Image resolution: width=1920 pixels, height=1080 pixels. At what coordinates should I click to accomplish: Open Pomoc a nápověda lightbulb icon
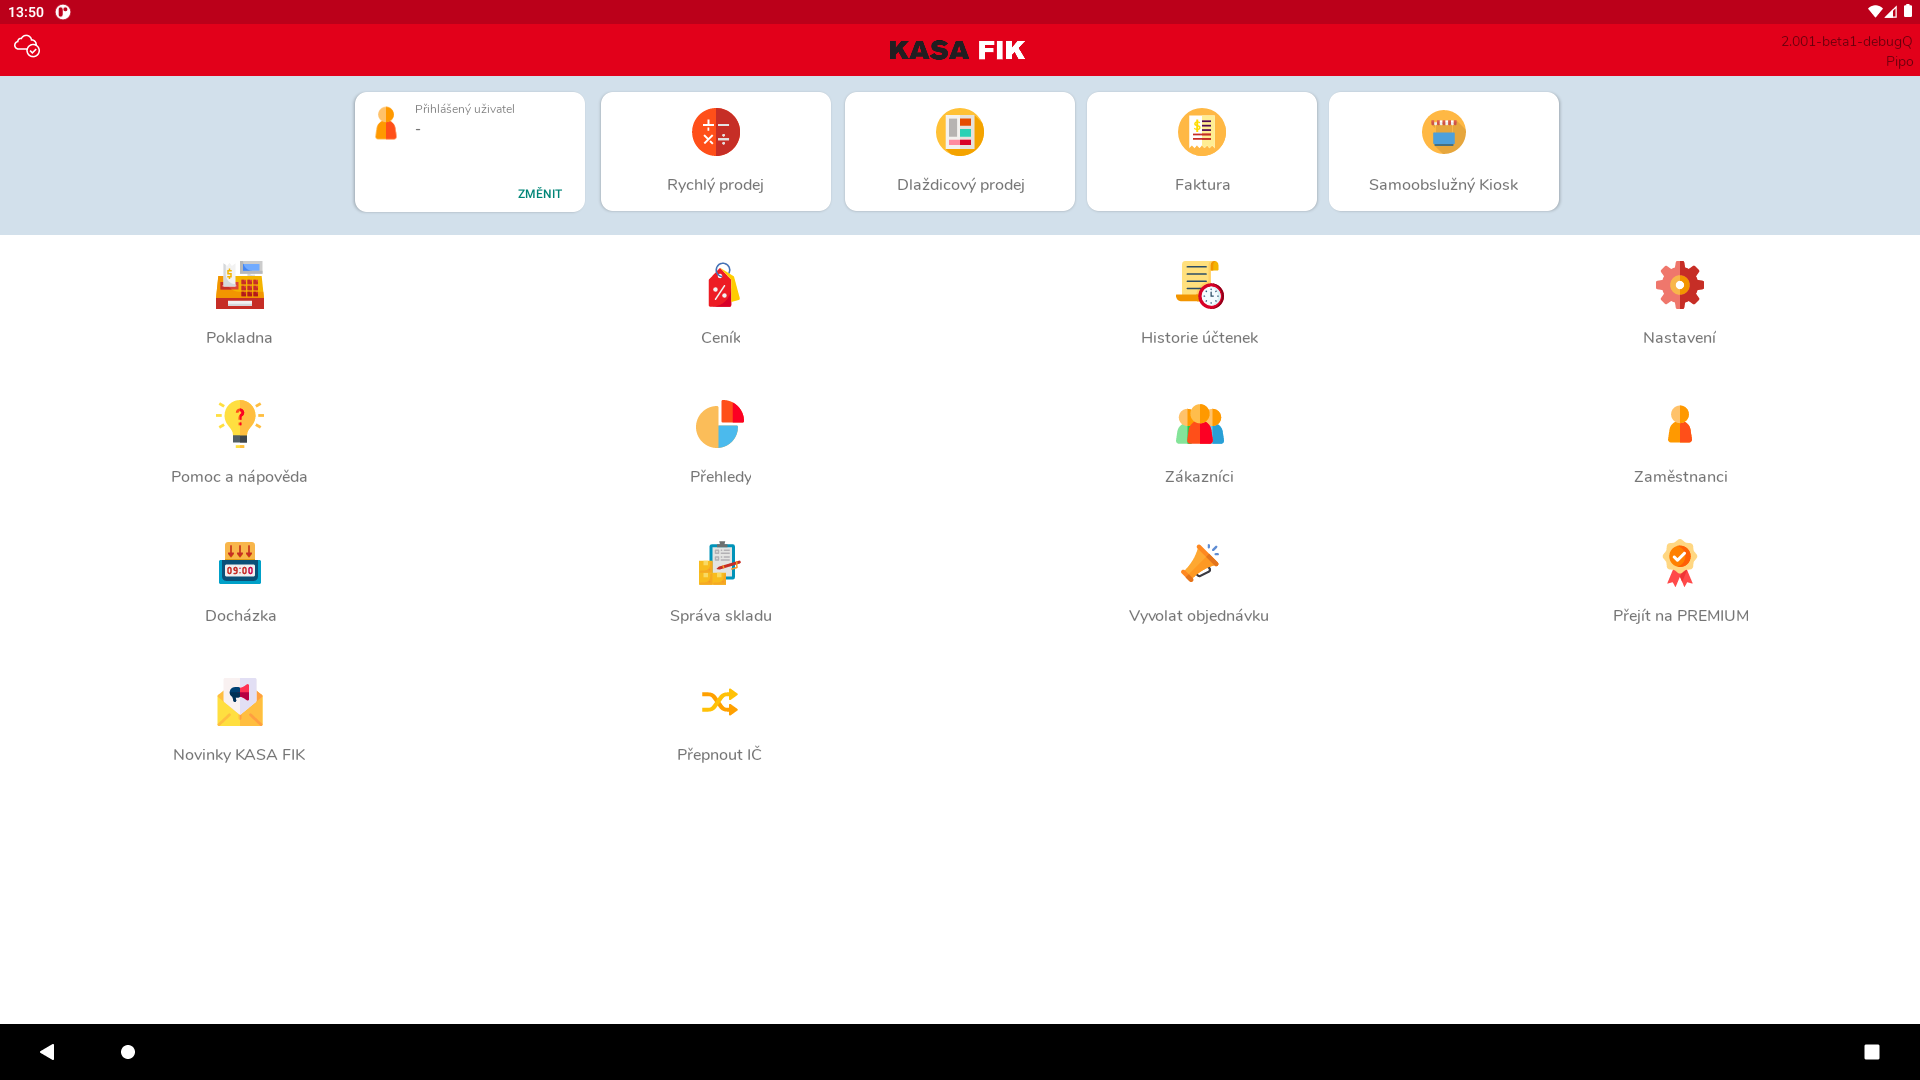[240, 424]
